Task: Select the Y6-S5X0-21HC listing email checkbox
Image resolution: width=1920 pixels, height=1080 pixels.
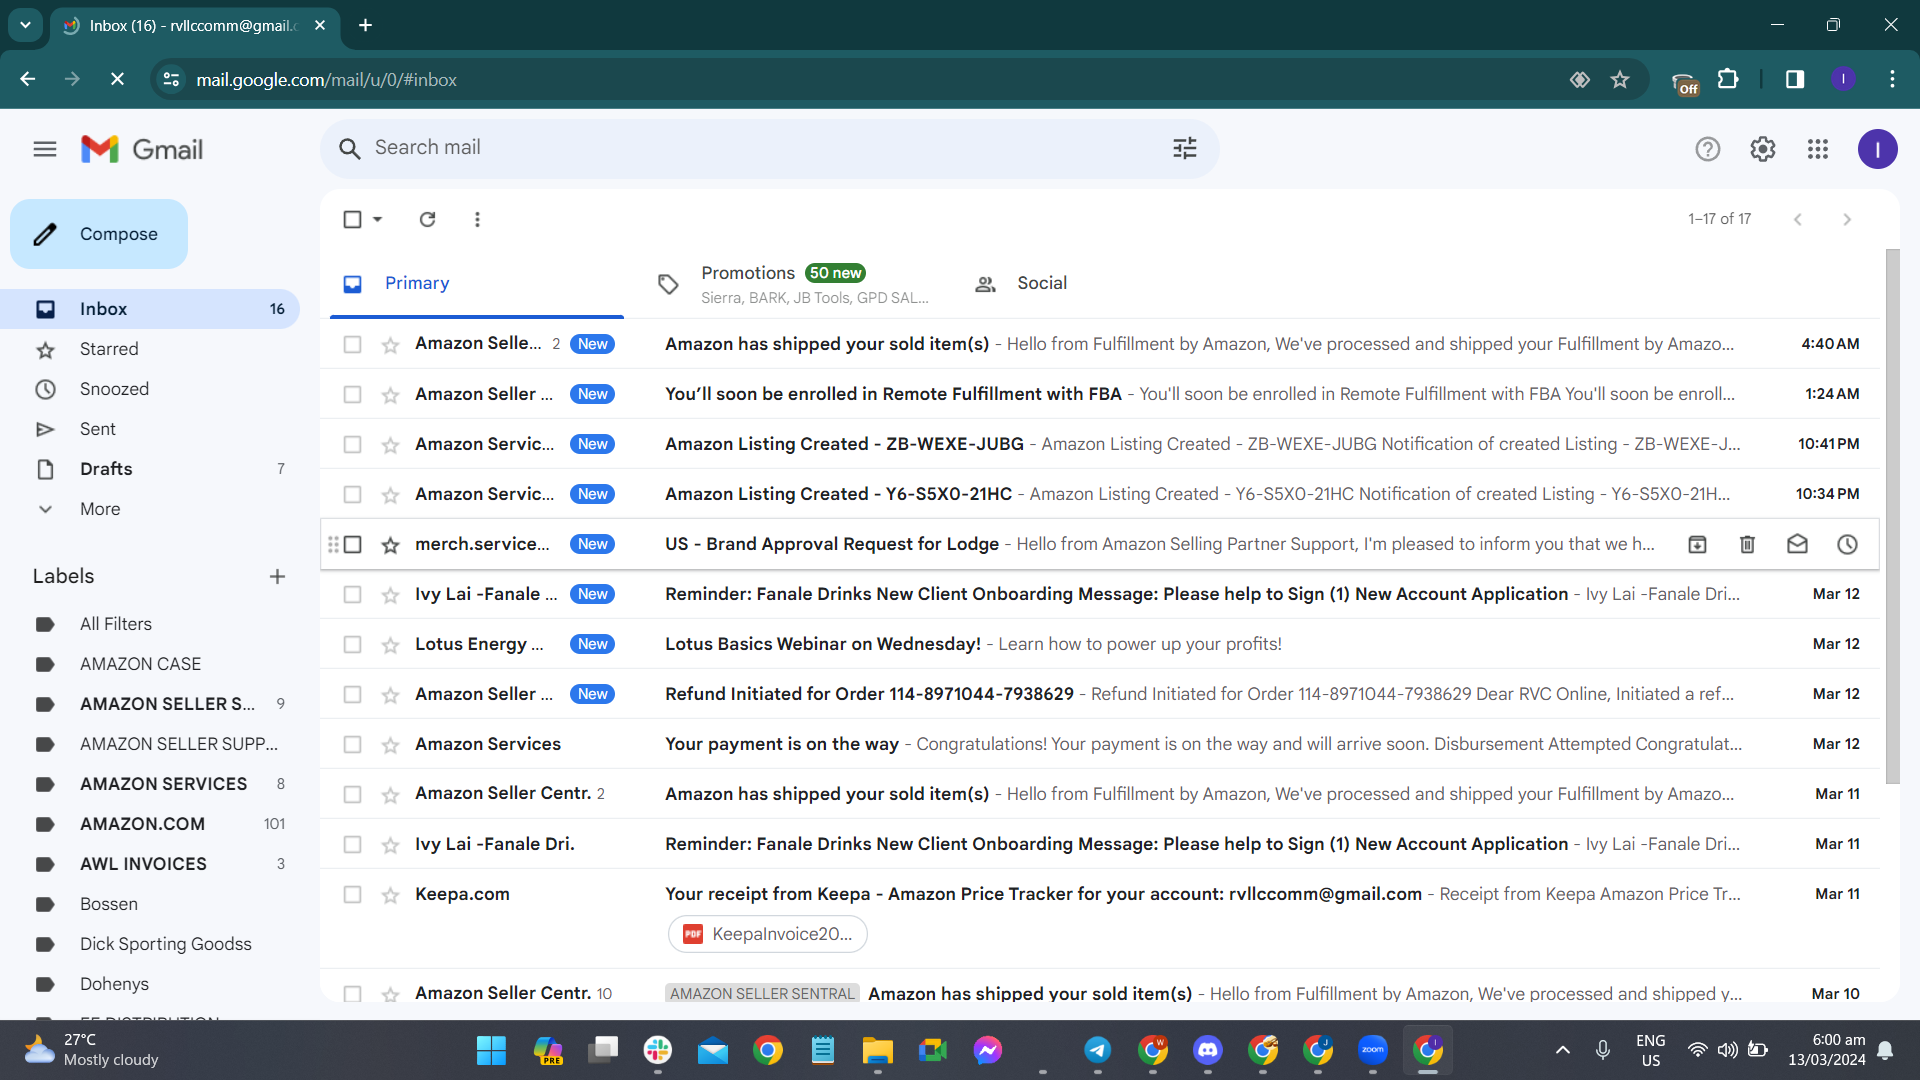Action: [352, 494]
